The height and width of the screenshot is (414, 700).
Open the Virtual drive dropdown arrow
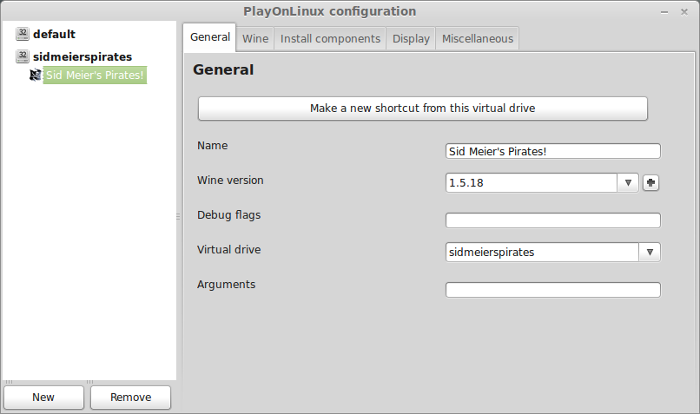pos(650,252)
